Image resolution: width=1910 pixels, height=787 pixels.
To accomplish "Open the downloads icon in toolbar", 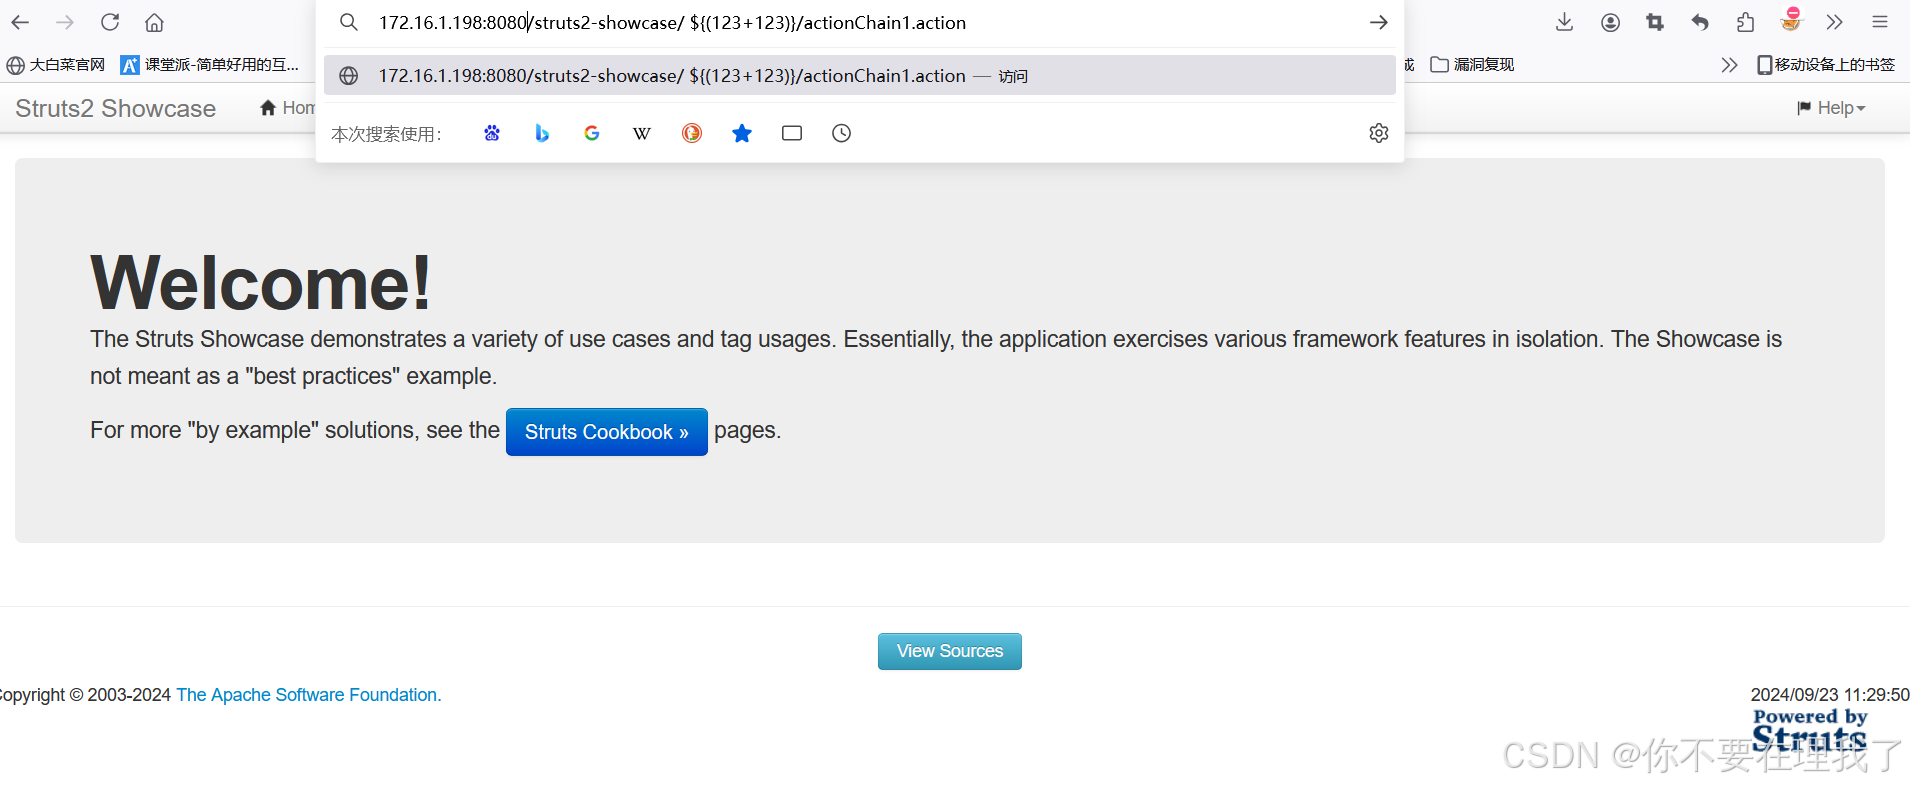I will (x=1565, y=22).
